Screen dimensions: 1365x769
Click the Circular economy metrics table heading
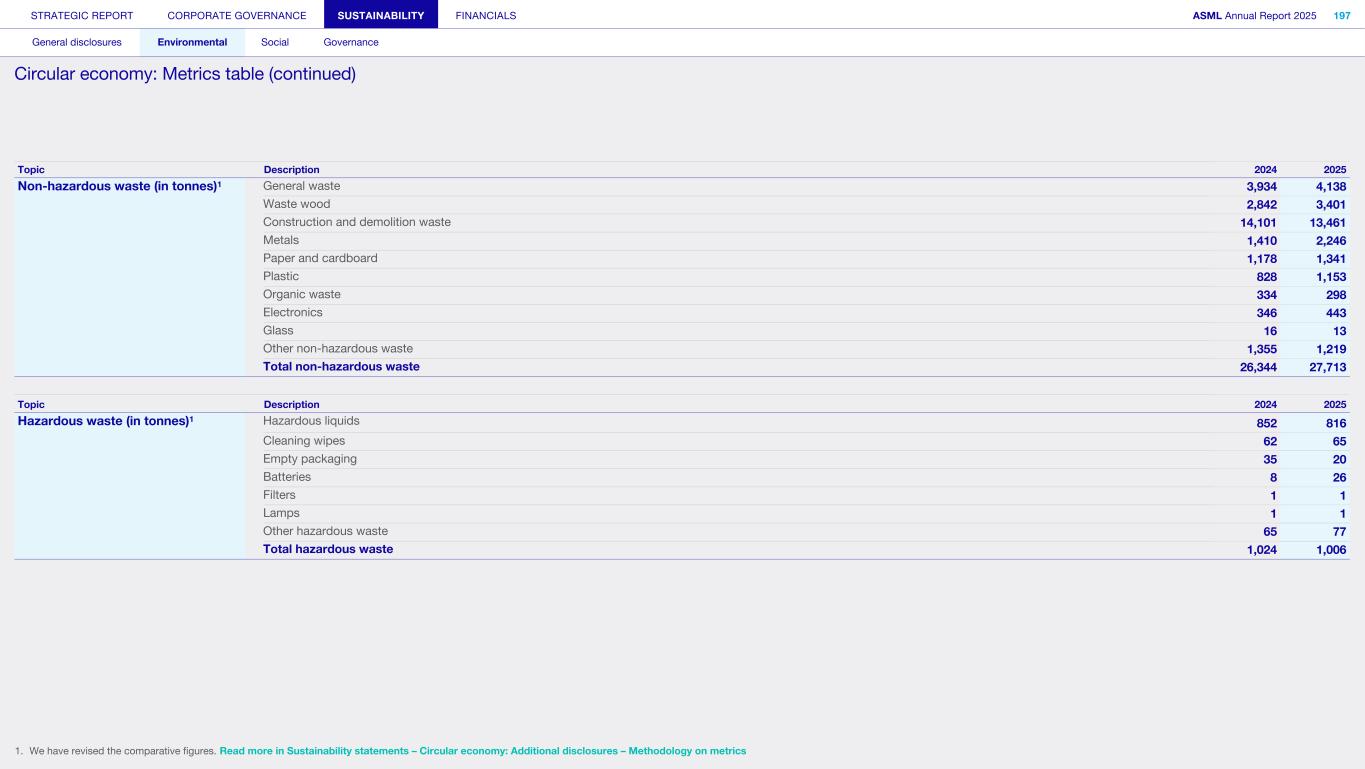pyautogui.click(x=185, y=74)
